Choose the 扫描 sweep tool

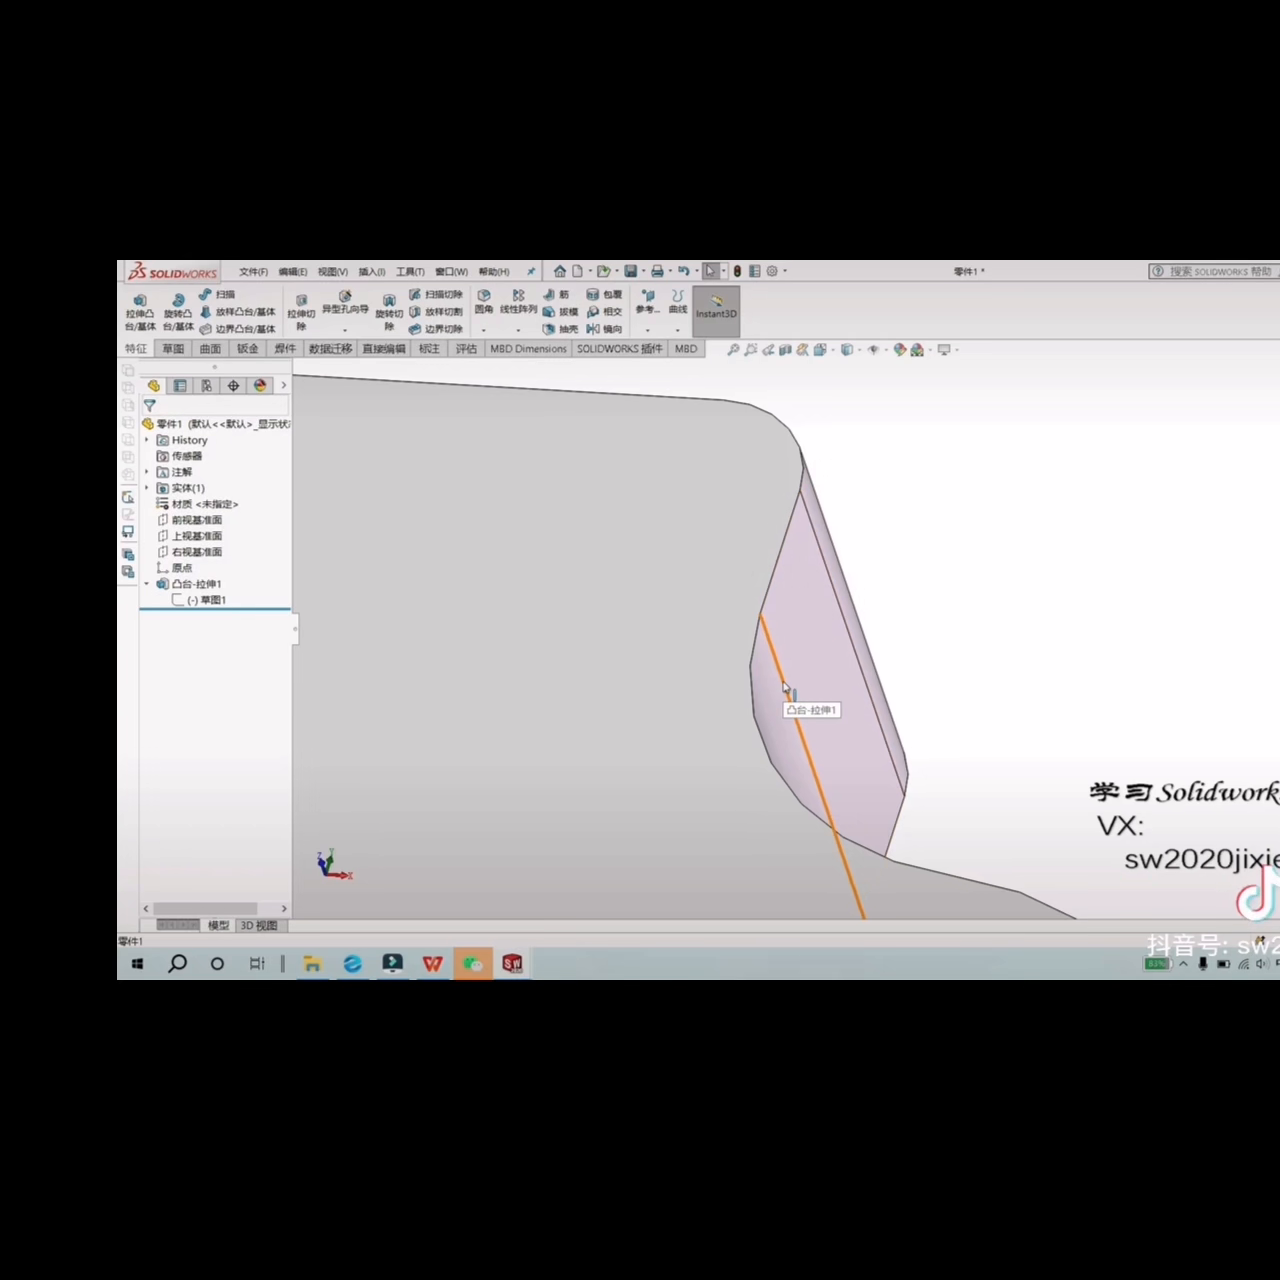click(x=217, y=295)
